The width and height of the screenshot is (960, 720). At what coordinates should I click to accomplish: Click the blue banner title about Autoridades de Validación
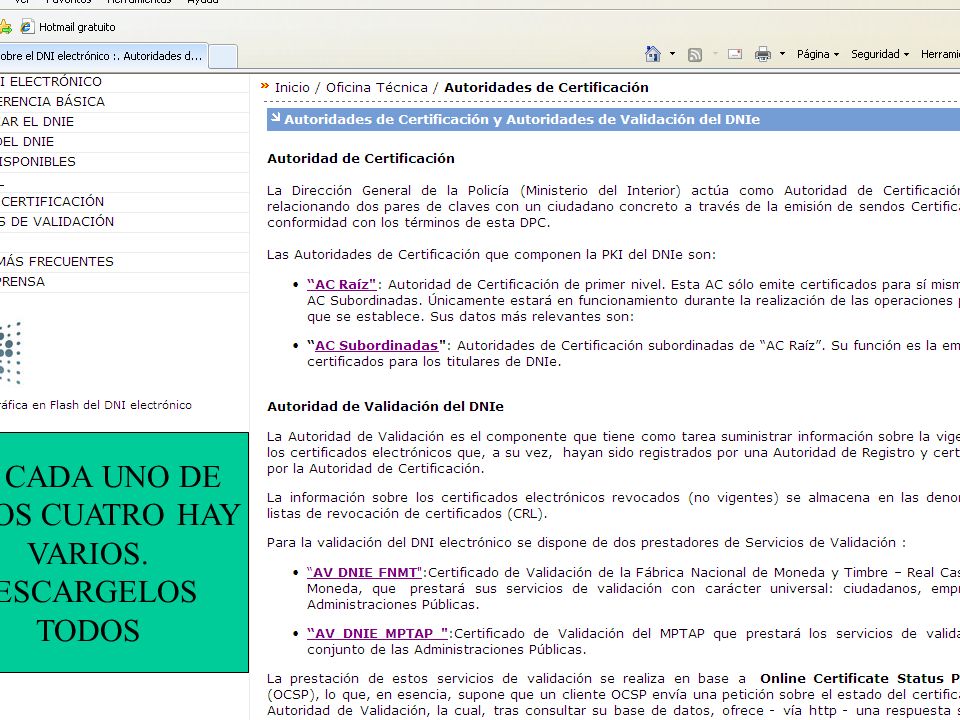click(522, 119)
